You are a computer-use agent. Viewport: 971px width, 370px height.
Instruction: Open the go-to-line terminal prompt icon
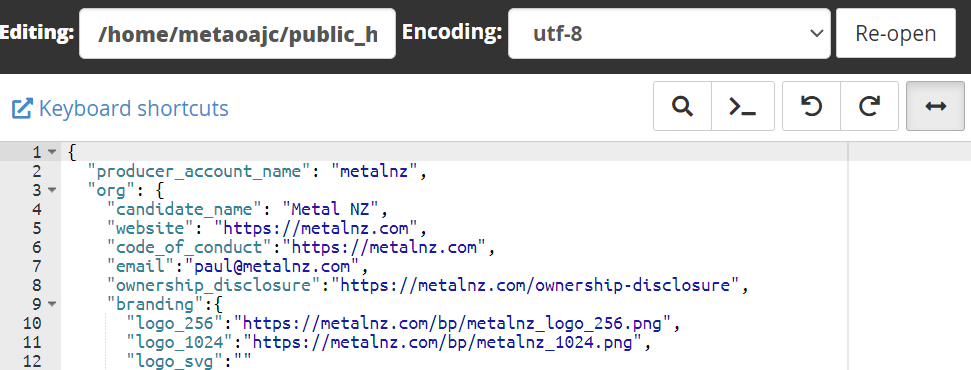pos(742,106)
